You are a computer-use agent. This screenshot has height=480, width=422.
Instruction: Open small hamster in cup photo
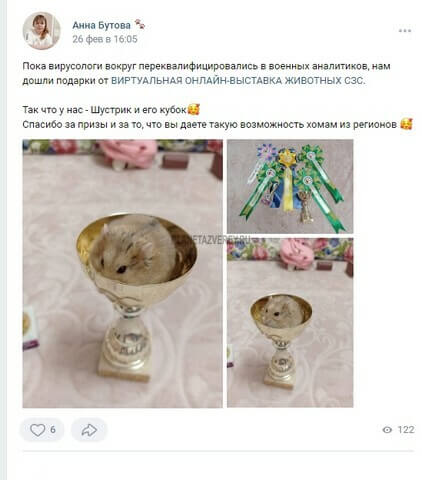point(290,323)
